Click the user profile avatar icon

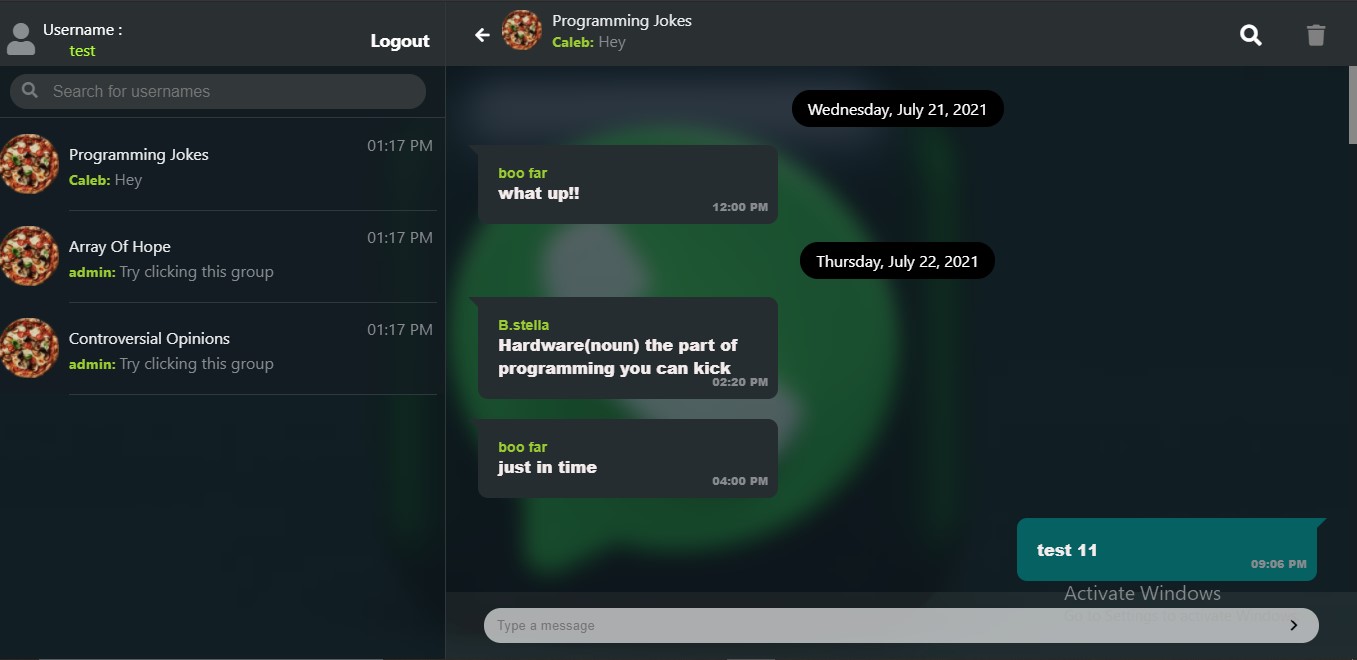tap(20, 39)
